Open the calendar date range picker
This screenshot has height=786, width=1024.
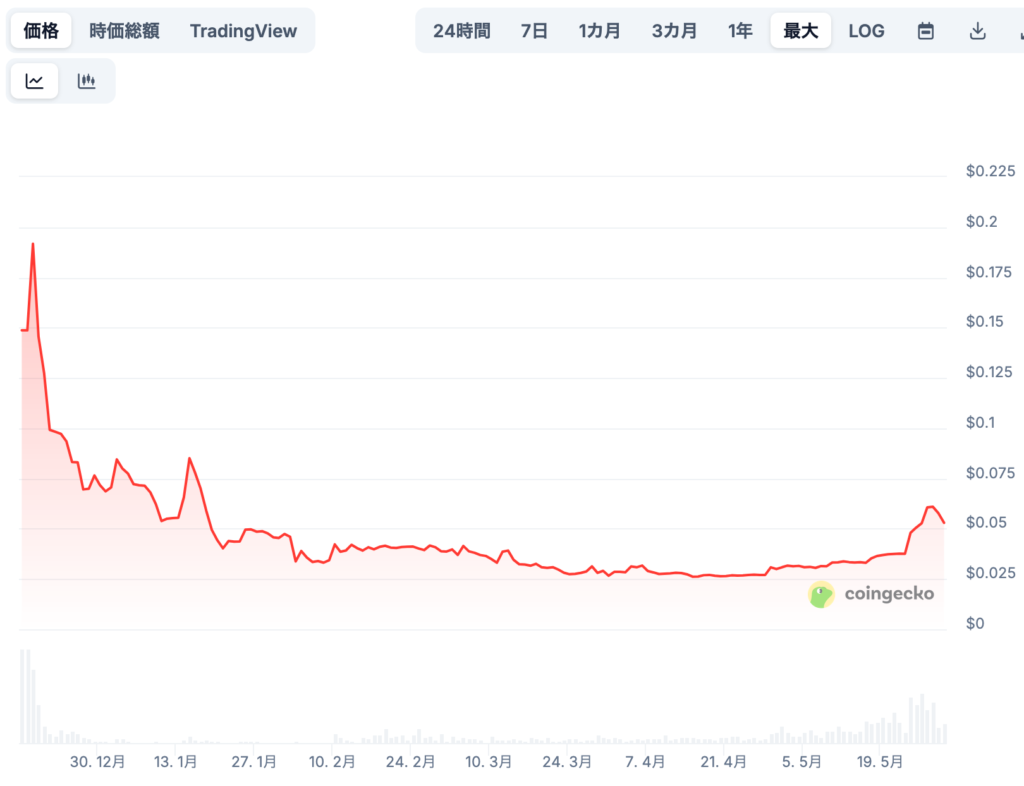925,31
